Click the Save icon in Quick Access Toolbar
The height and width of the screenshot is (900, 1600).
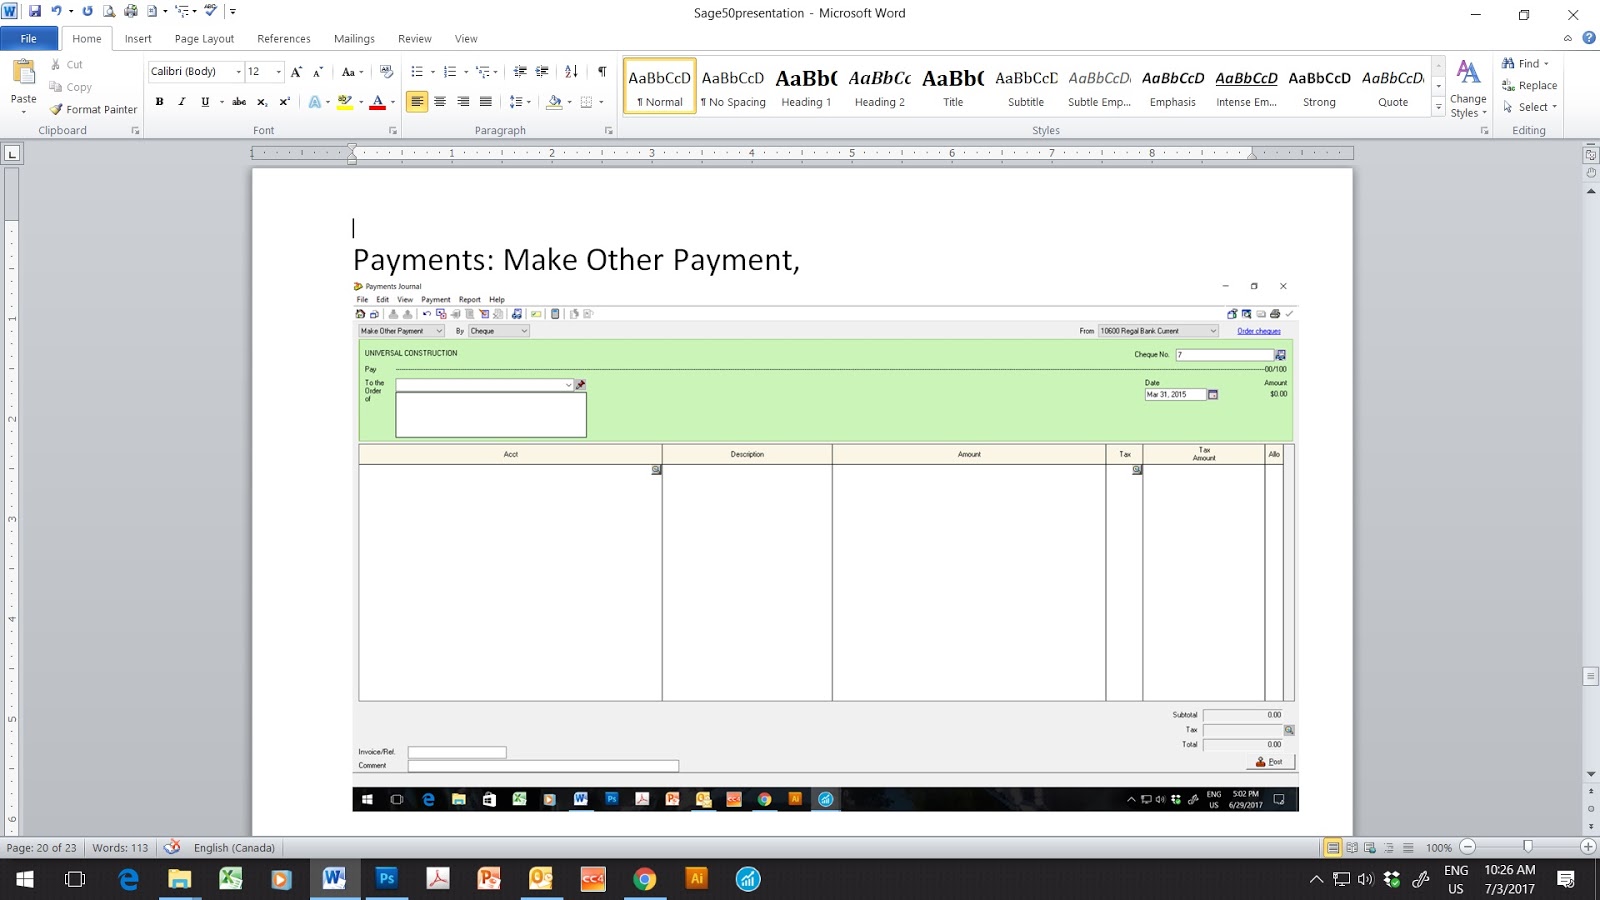pos(35,12)
